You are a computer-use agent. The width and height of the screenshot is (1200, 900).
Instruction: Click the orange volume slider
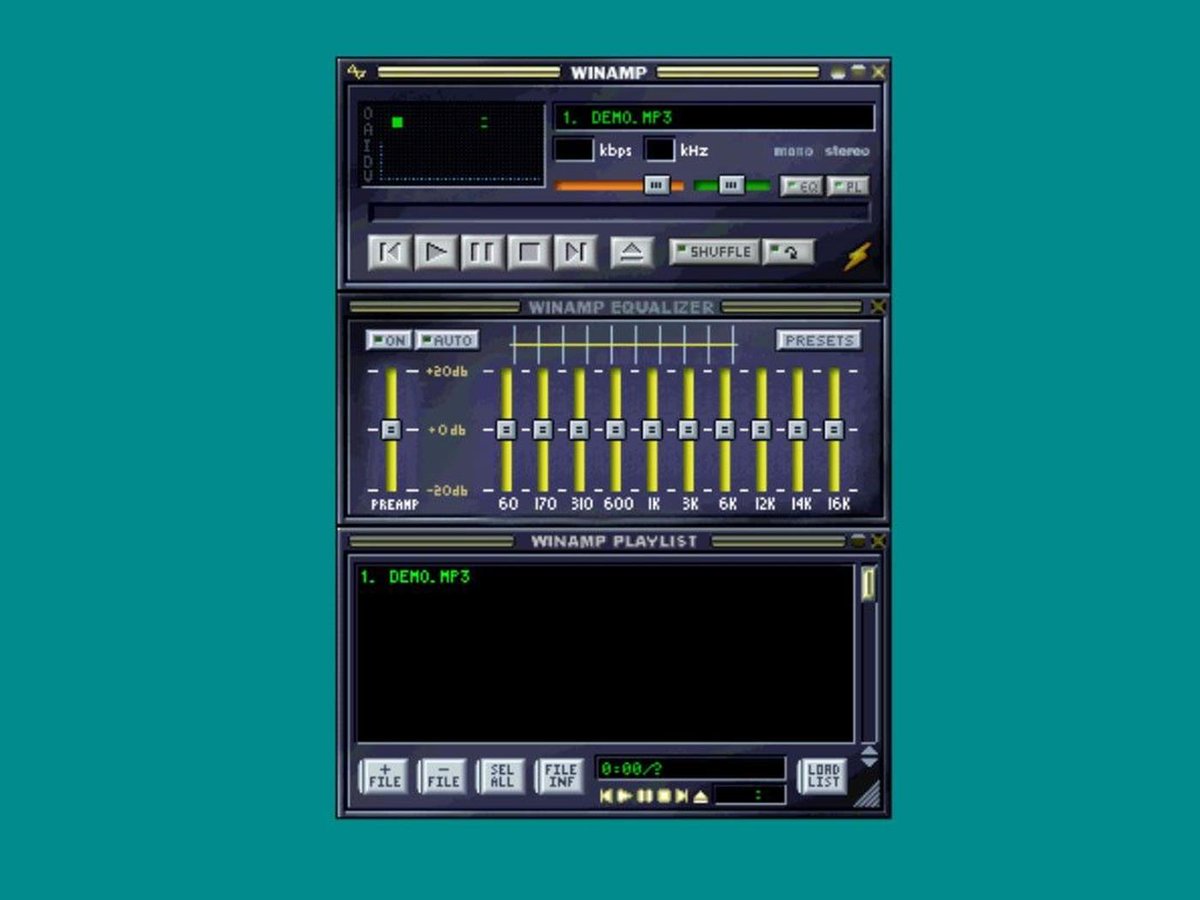[x=620, y=186]
